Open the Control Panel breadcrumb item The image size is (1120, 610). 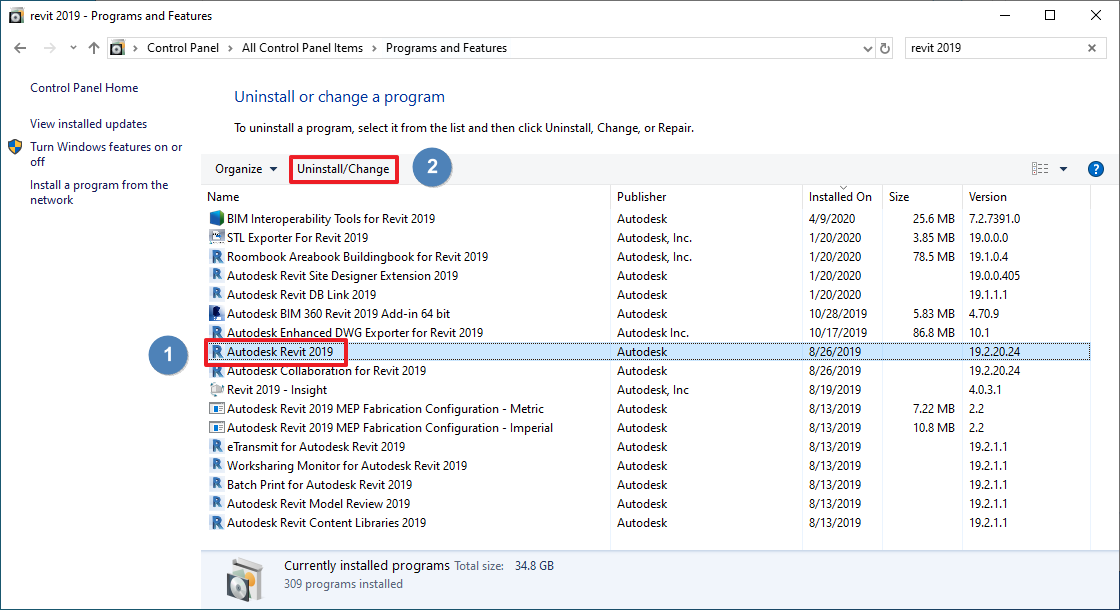tap(183, 47)
